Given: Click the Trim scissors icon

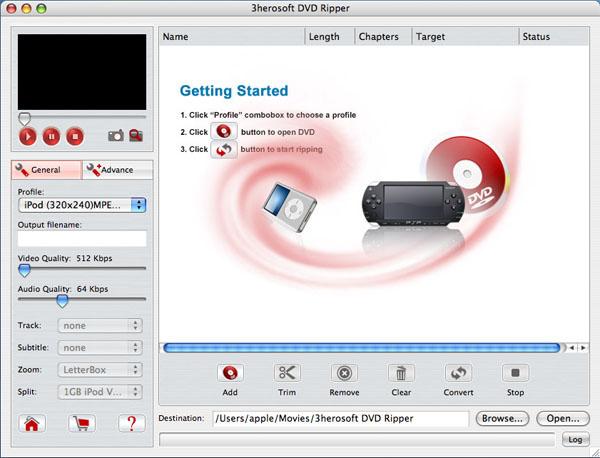Looking at the screenshot, I should point(287,373).
